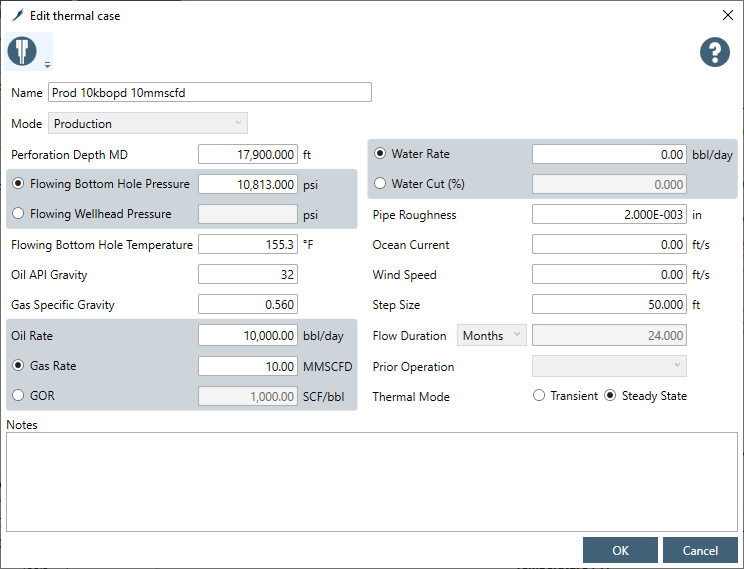Click the Pipe Roughness label
Viewport: 744px width, 569px height.
point(414,215)
